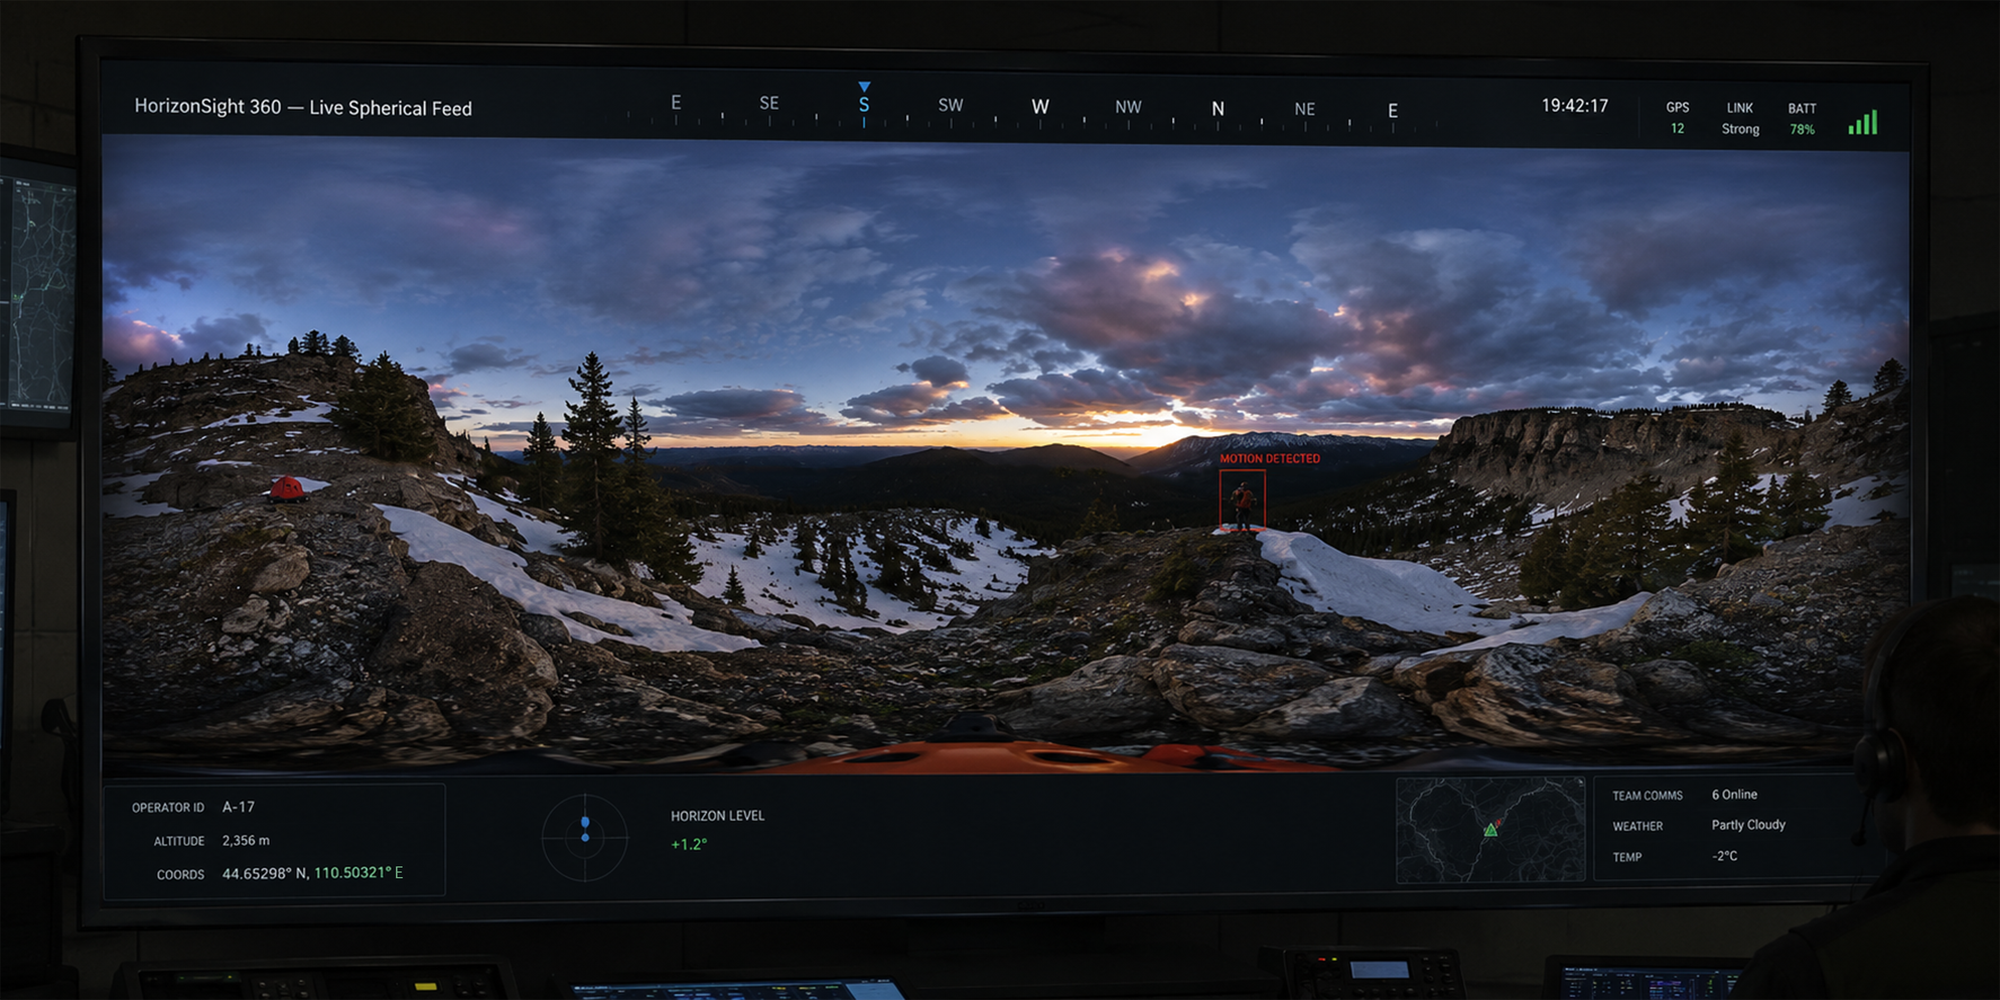Click the green signal strength bars icon
The height and width of the screenshot is (1000, 2000).
click(x=1863, y=122)
